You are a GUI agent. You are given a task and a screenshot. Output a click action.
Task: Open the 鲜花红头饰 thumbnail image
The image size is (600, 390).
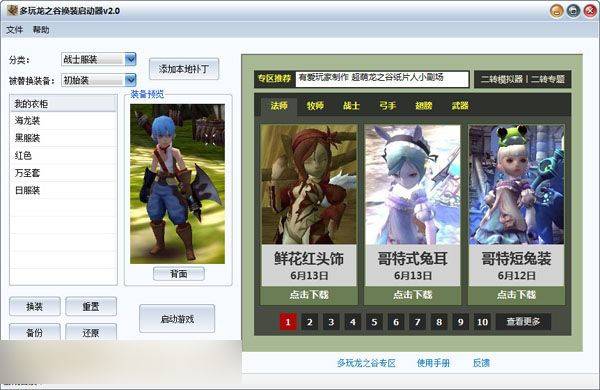[309, 184]
